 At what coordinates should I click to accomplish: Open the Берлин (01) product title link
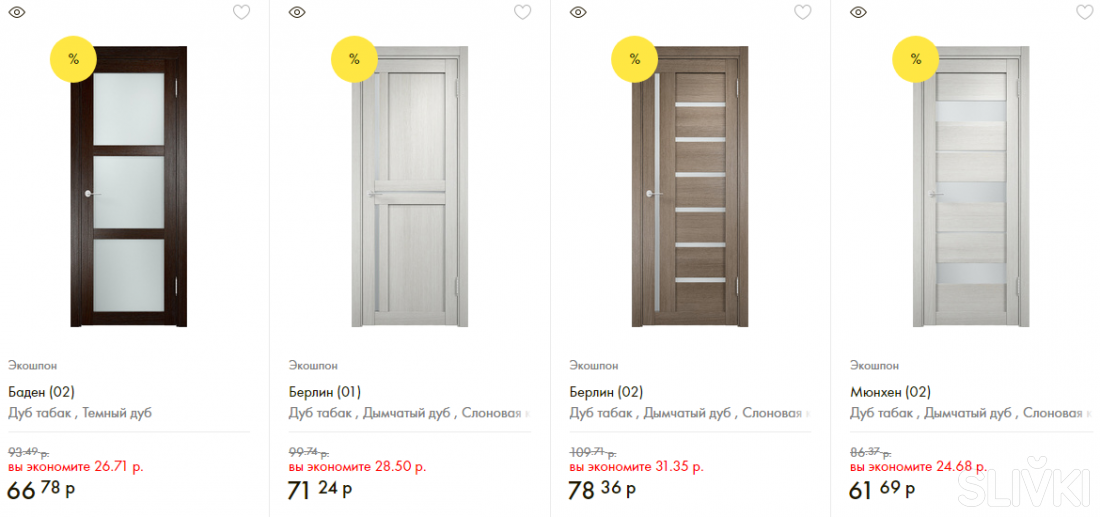(x=324, y=392)
